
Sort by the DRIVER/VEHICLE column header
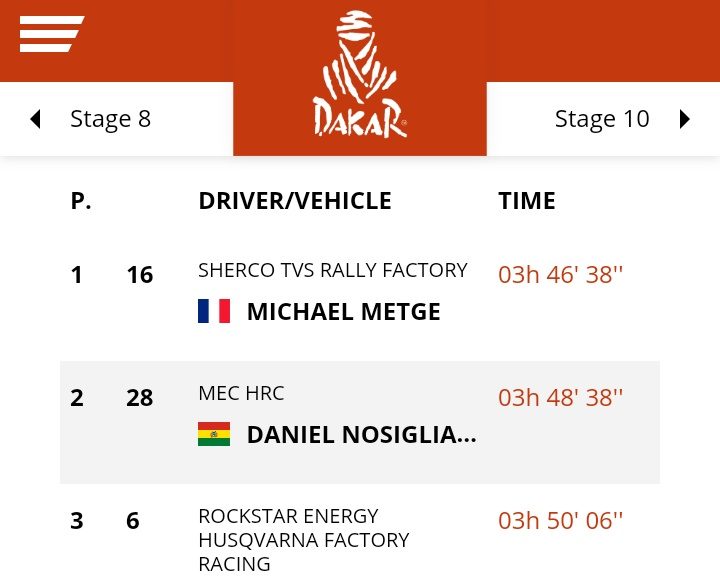point(295,201)
